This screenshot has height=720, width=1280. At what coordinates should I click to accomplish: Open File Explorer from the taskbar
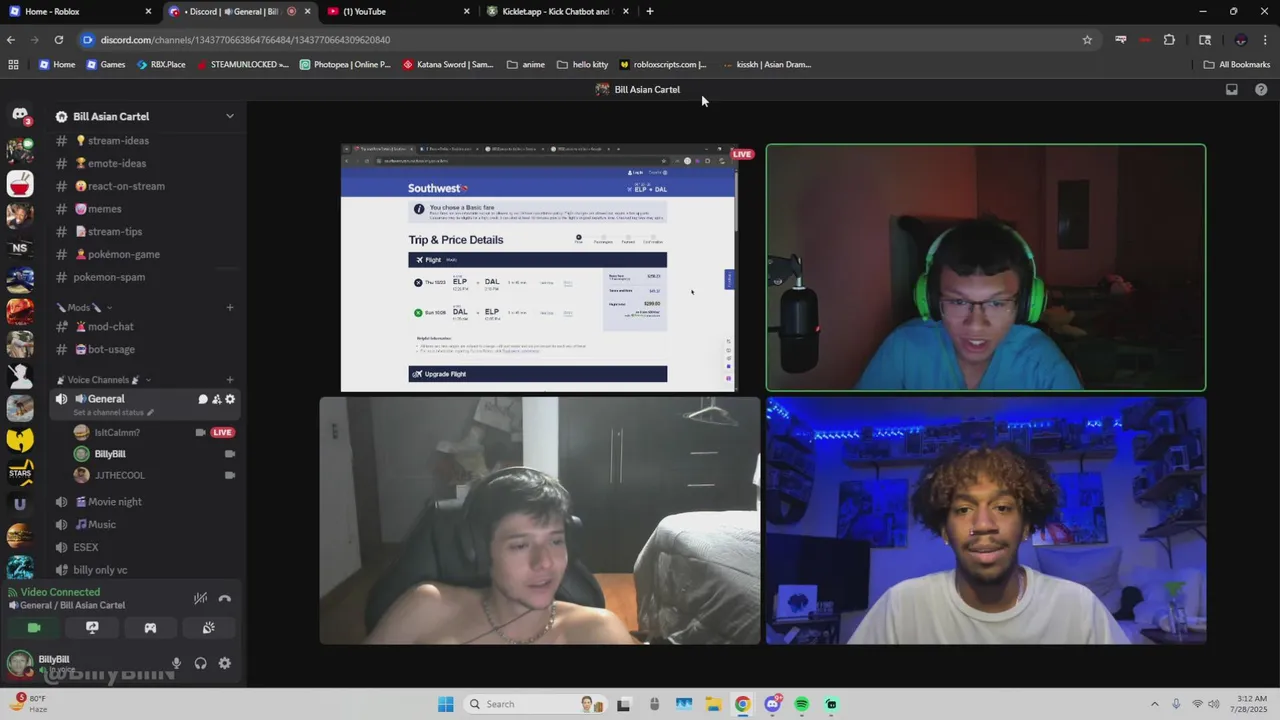pyautogui.click(x=713, y=704)
